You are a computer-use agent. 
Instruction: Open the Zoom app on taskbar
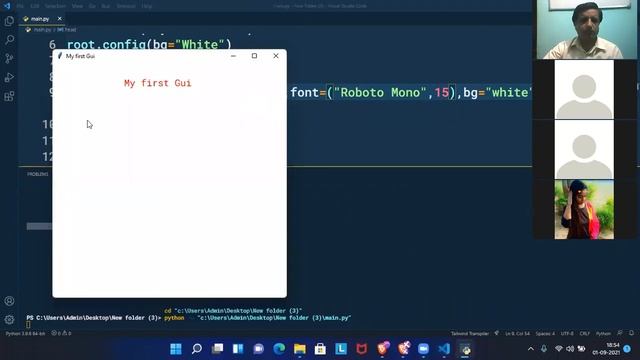click(423, 349)
